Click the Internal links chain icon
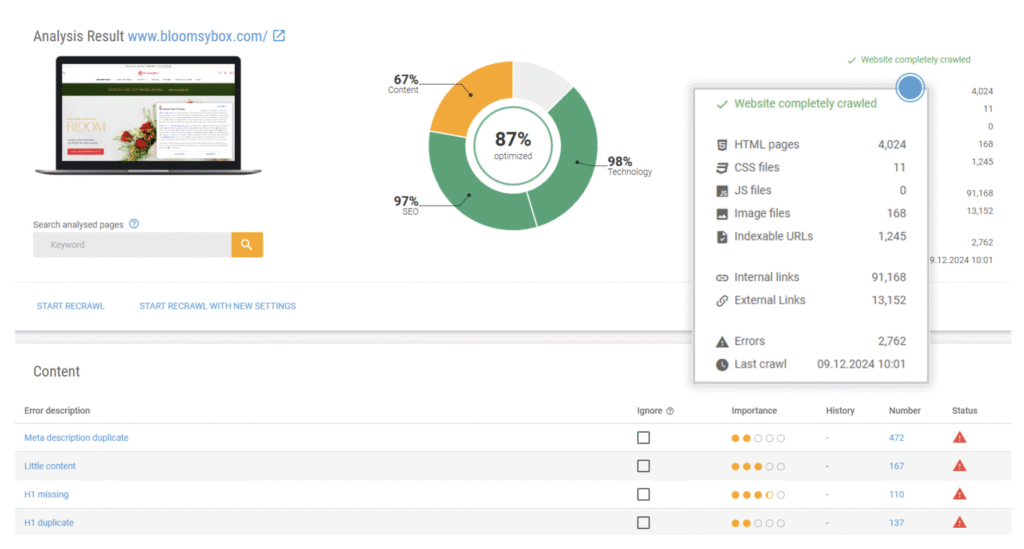The image size is (1024, 549). pos(722,277)
